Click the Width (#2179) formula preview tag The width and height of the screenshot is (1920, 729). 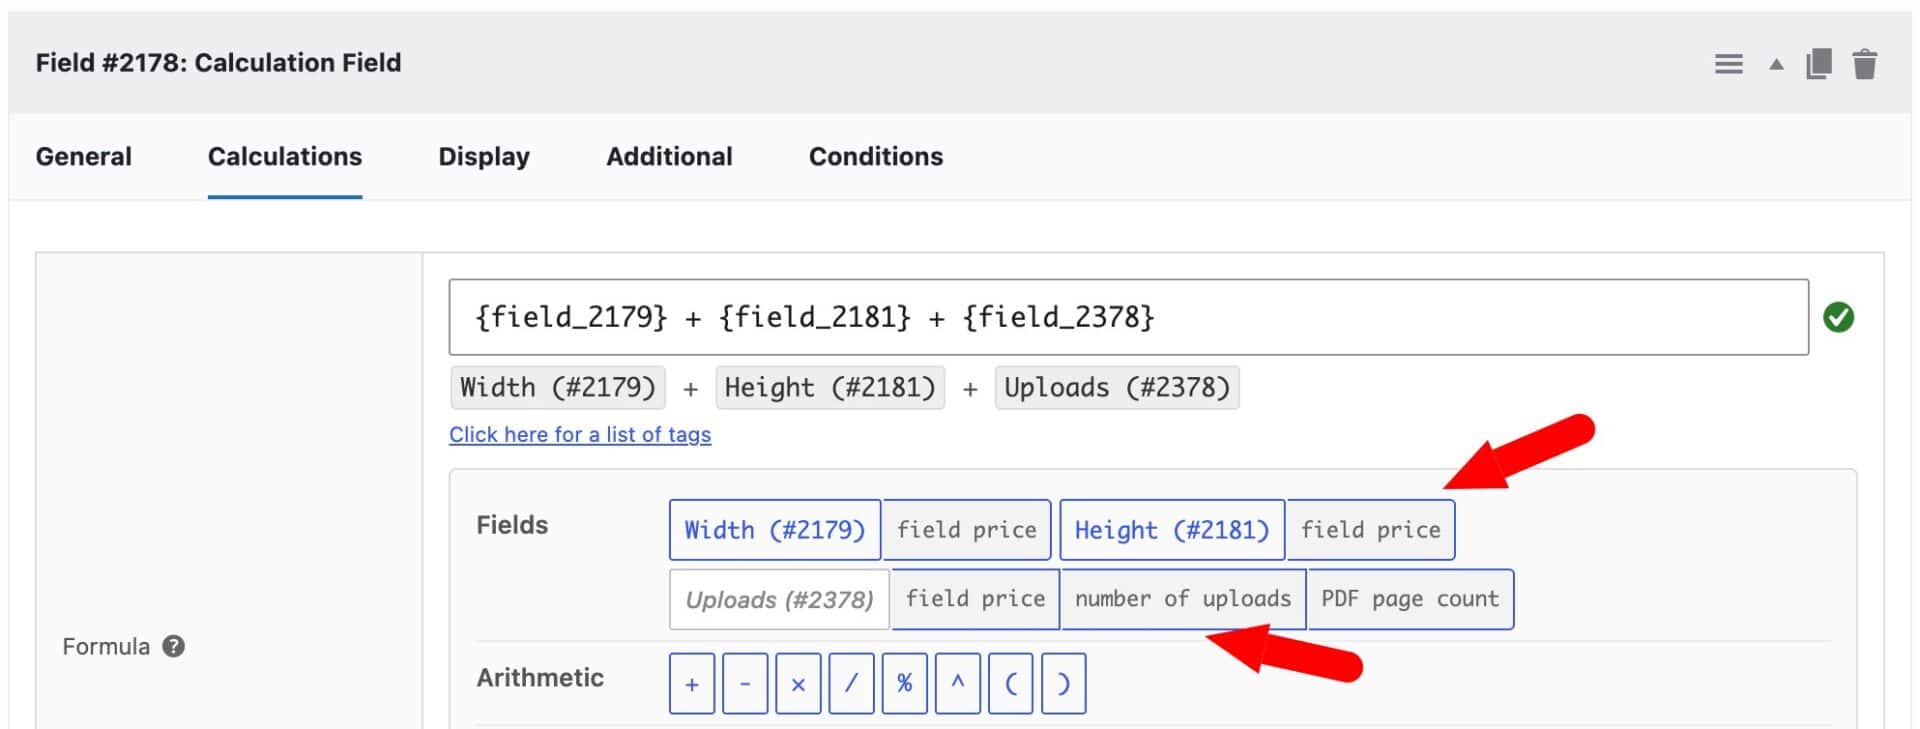click(x=557, y=388)
